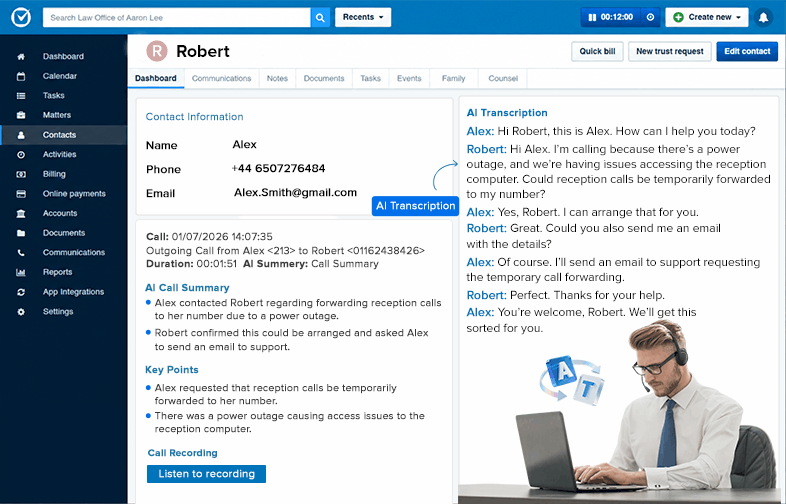Click the Communications phone icon
786x504 pixels.
(21, 253)
